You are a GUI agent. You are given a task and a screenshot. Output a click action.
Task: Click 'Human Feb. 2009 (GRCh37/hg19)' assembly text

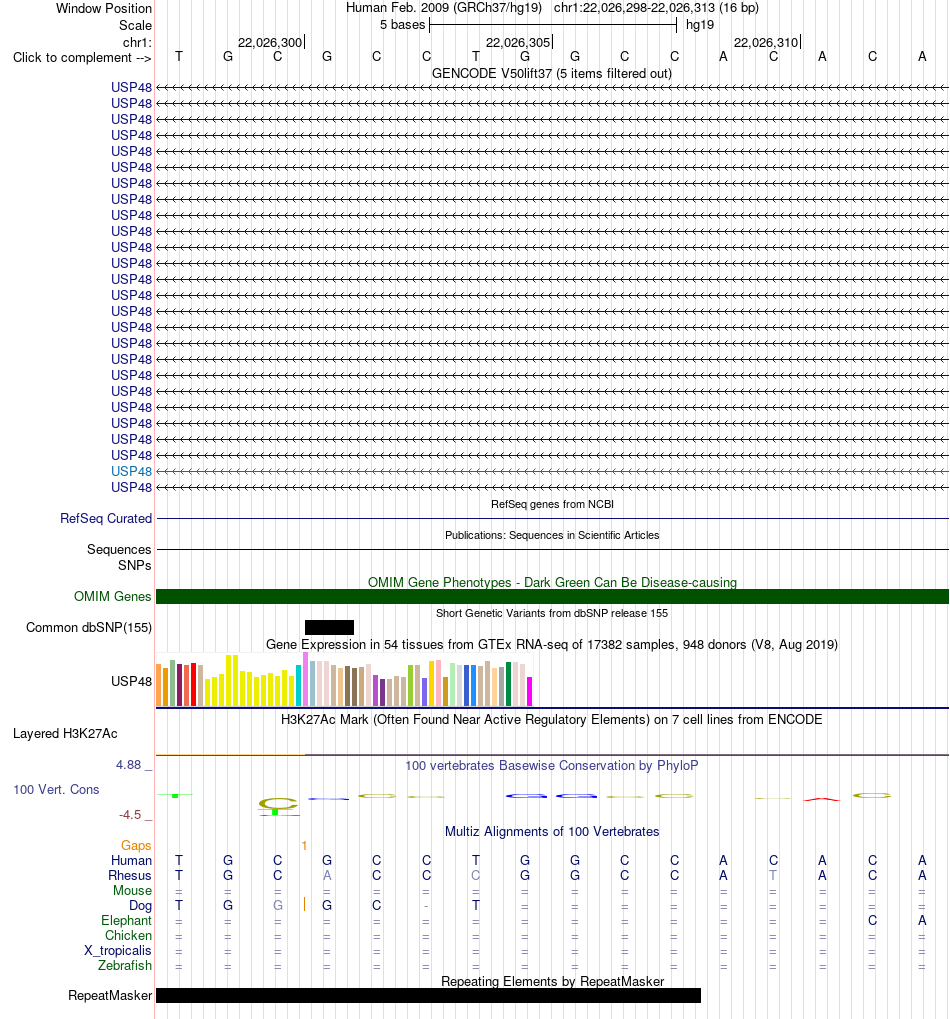[443, 8]
